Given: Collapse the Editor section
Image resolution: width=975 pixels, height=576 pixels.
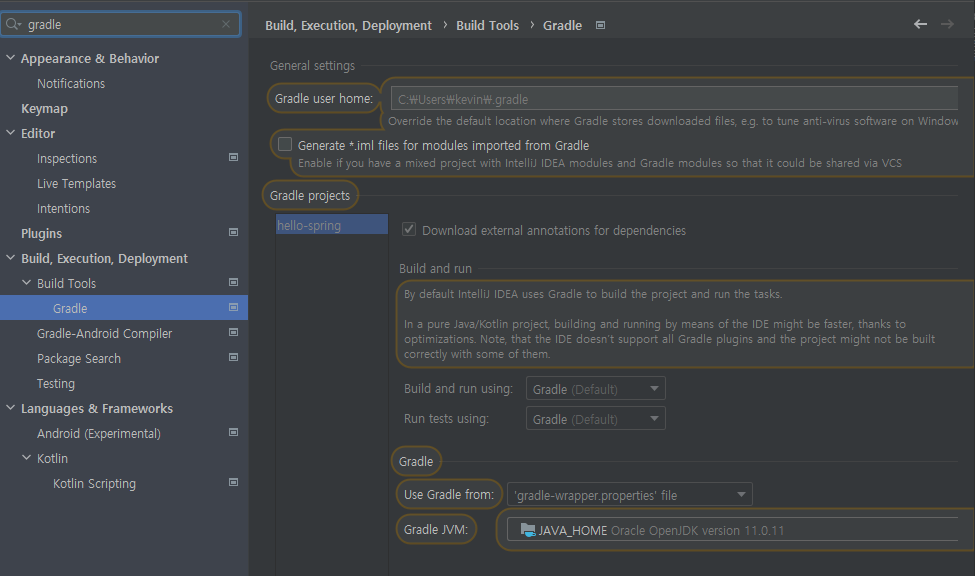Looking at the screenshot, I should coord(11,132).
